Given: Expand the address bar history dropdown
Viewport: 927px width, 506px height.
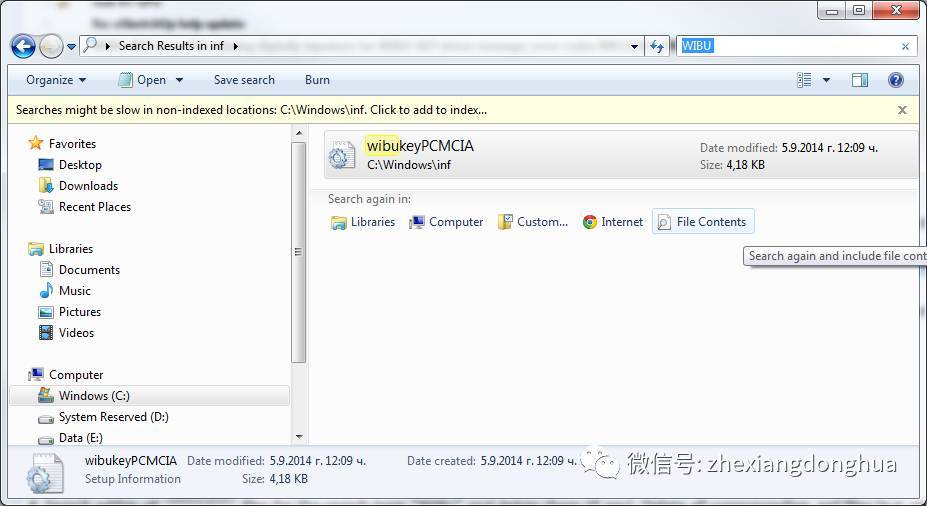Looking at the screenshot, I should pyautogui.click(x=634, y=46).
